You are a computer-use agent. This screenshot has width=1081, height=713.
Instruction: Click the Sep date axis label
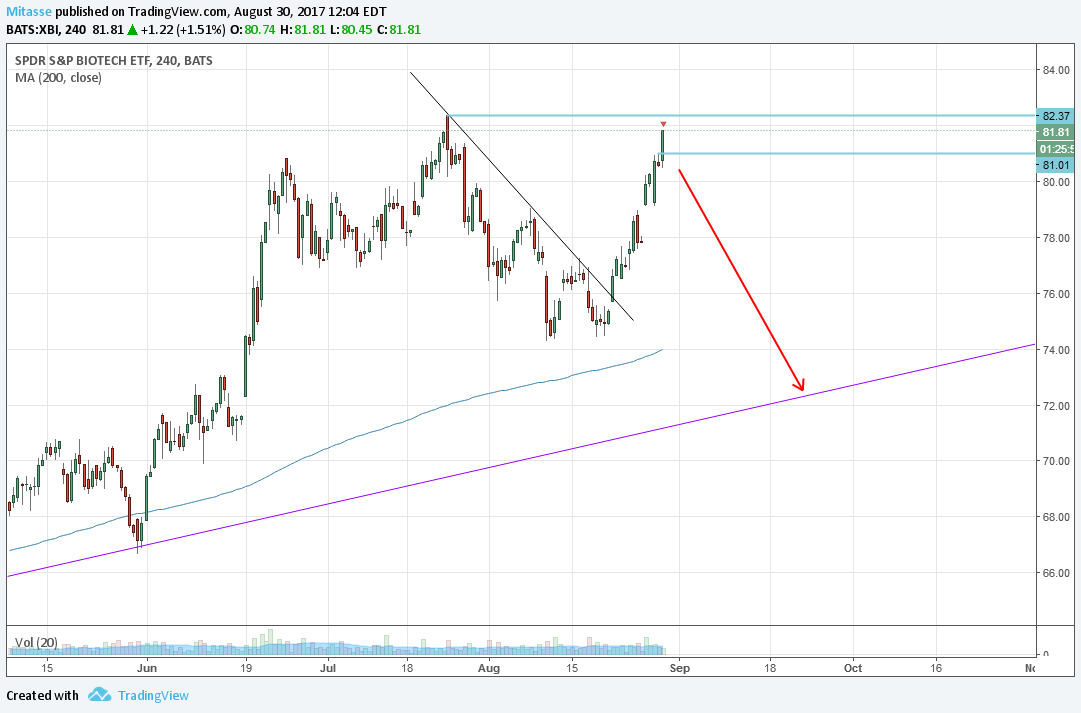pyautogui.click(x=679, y=667)
